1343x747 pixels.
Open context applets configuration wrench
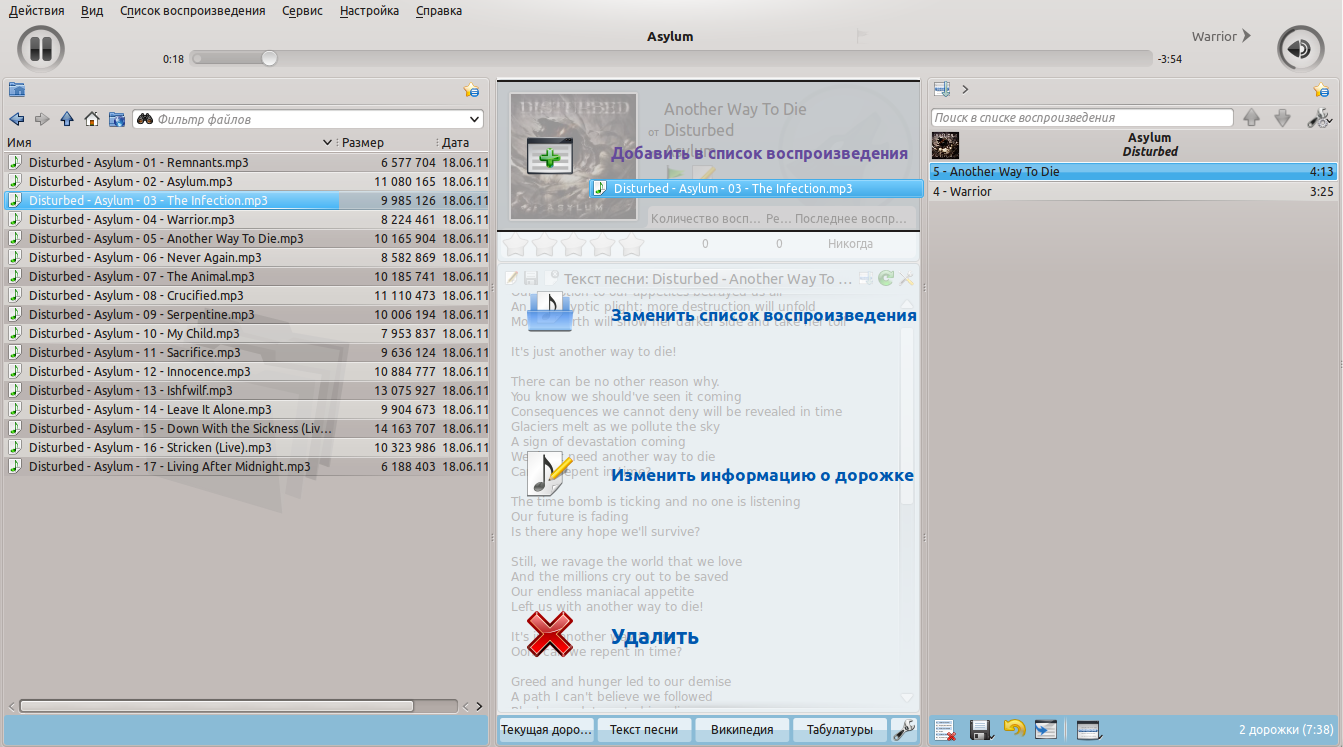904,729
